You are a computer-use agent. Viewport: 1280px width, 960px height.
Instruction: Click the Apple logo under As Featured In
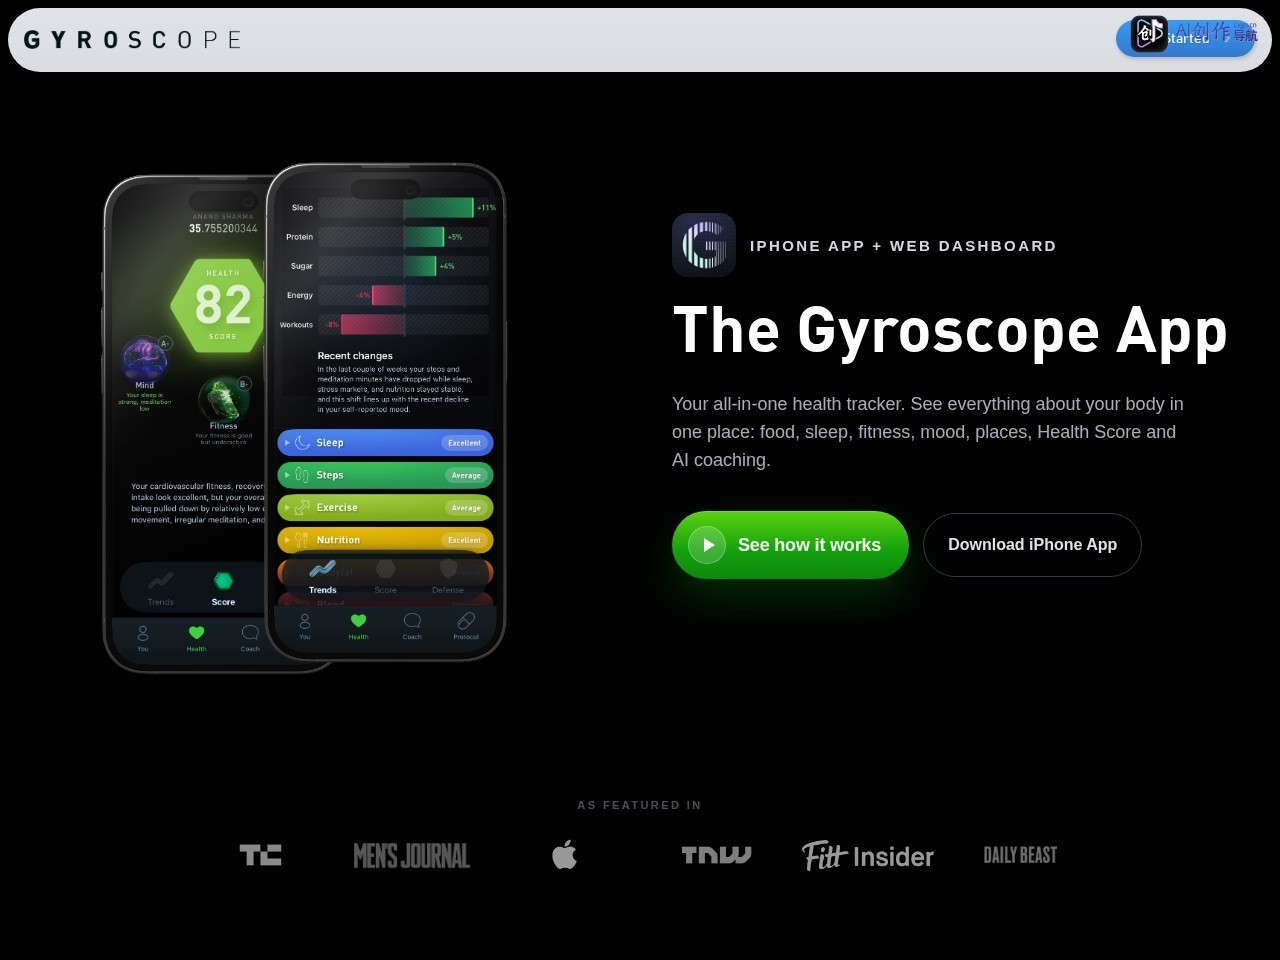click(564, 855)
